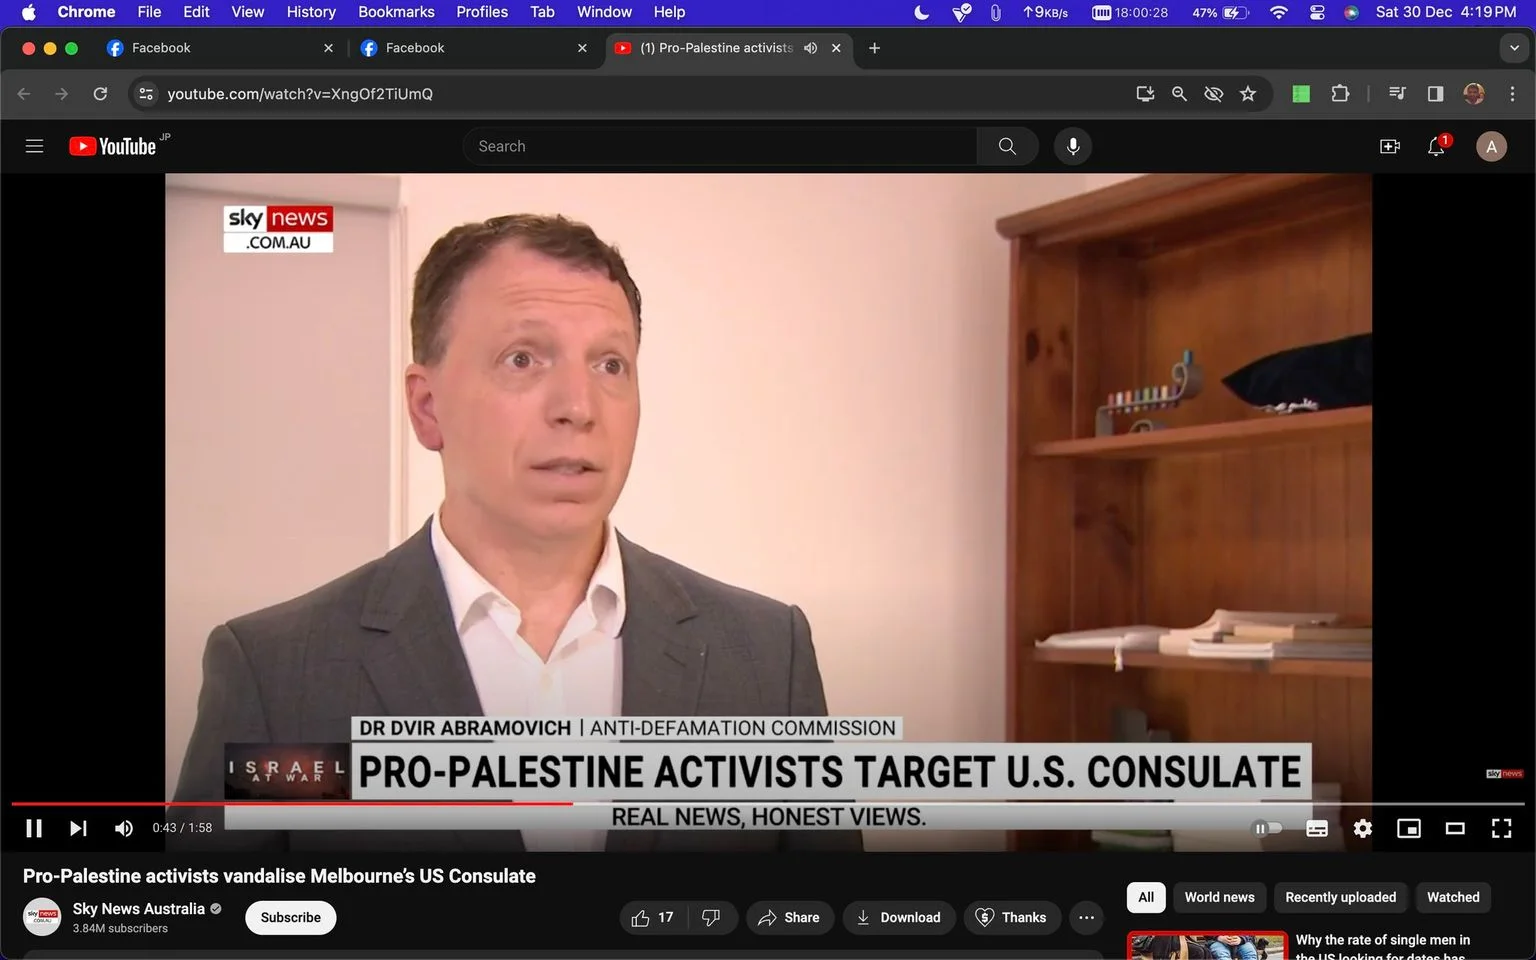Skip to the next video
This screenshot has height=960, width=1536.
(78, 828)
